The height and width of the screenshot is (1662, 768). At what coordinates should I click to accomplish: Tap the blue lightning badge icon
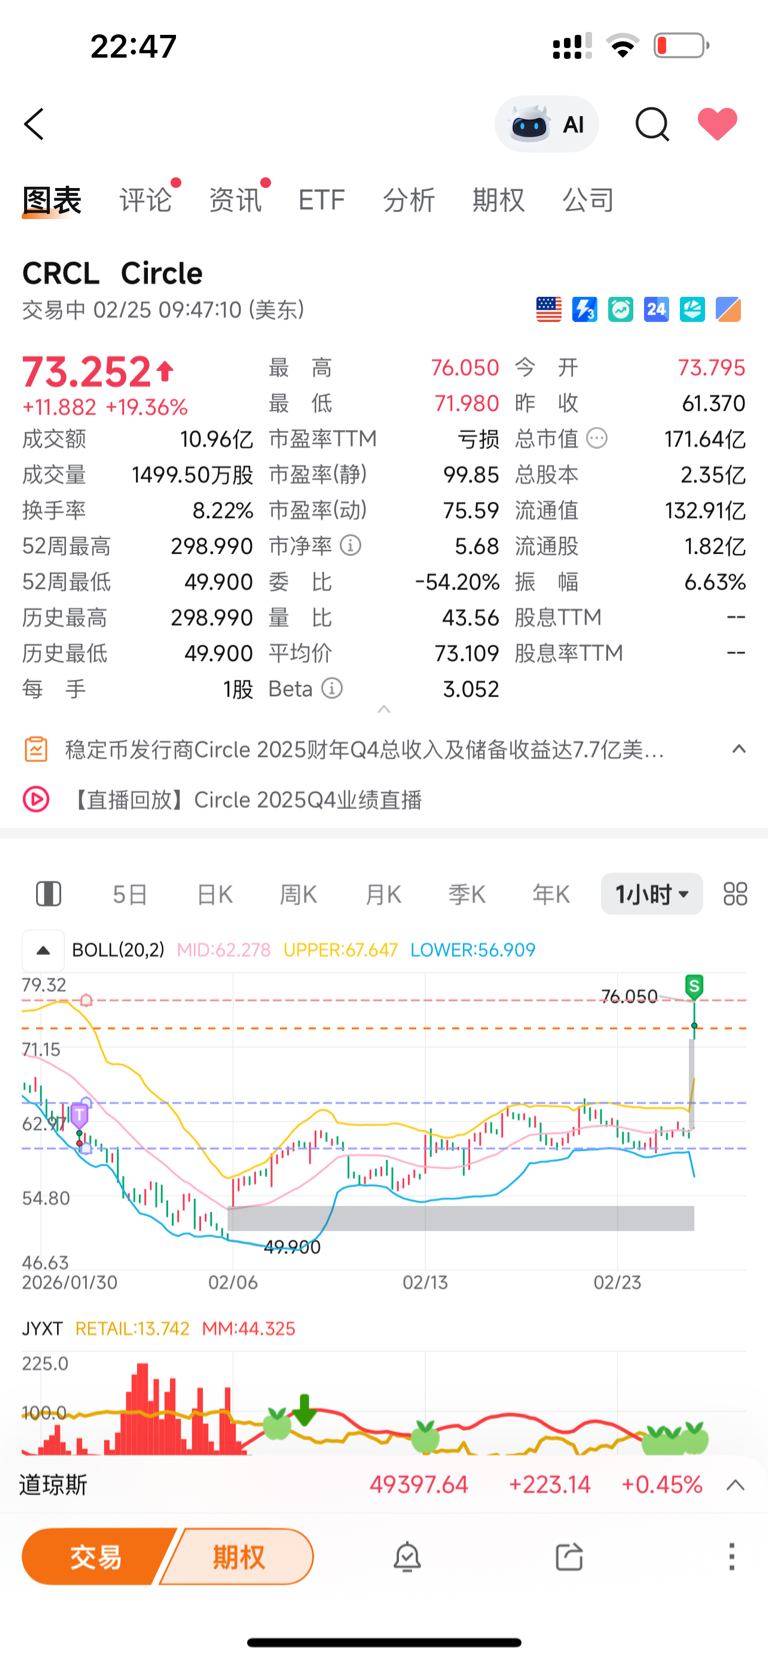coord(585,310)
